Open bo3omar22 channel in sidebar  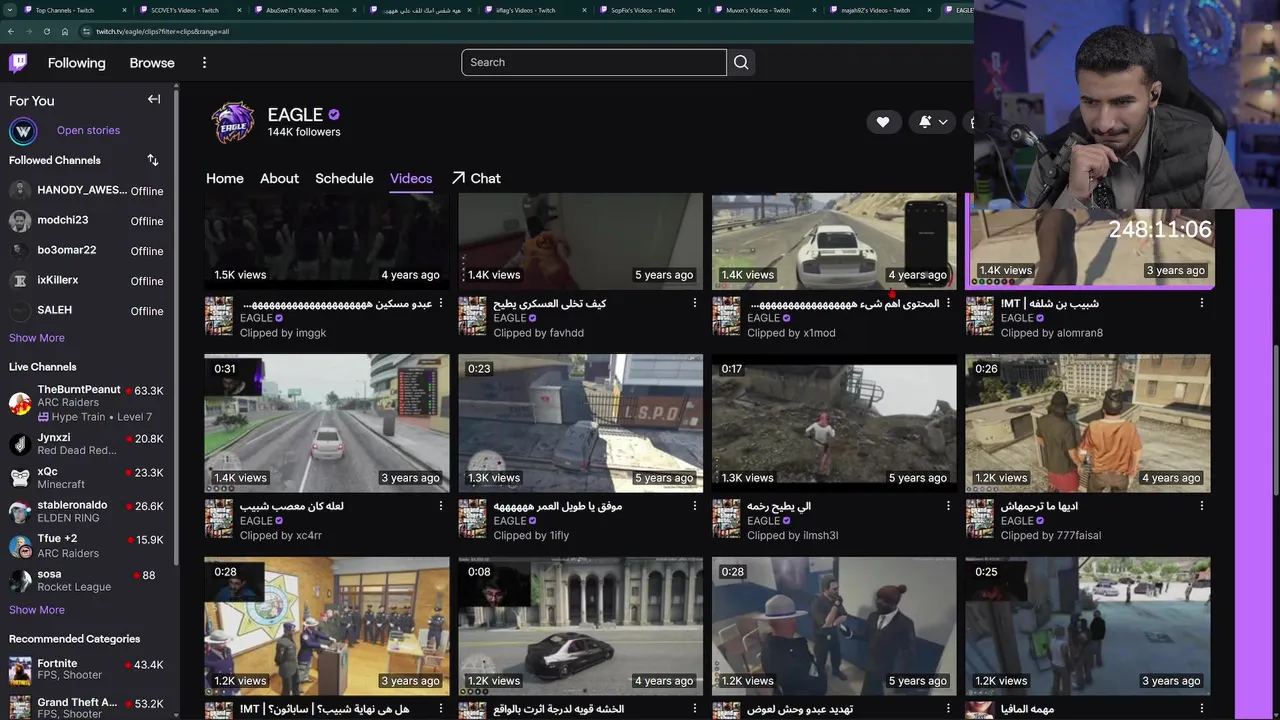pyautogui.click(x=88, y=251)
